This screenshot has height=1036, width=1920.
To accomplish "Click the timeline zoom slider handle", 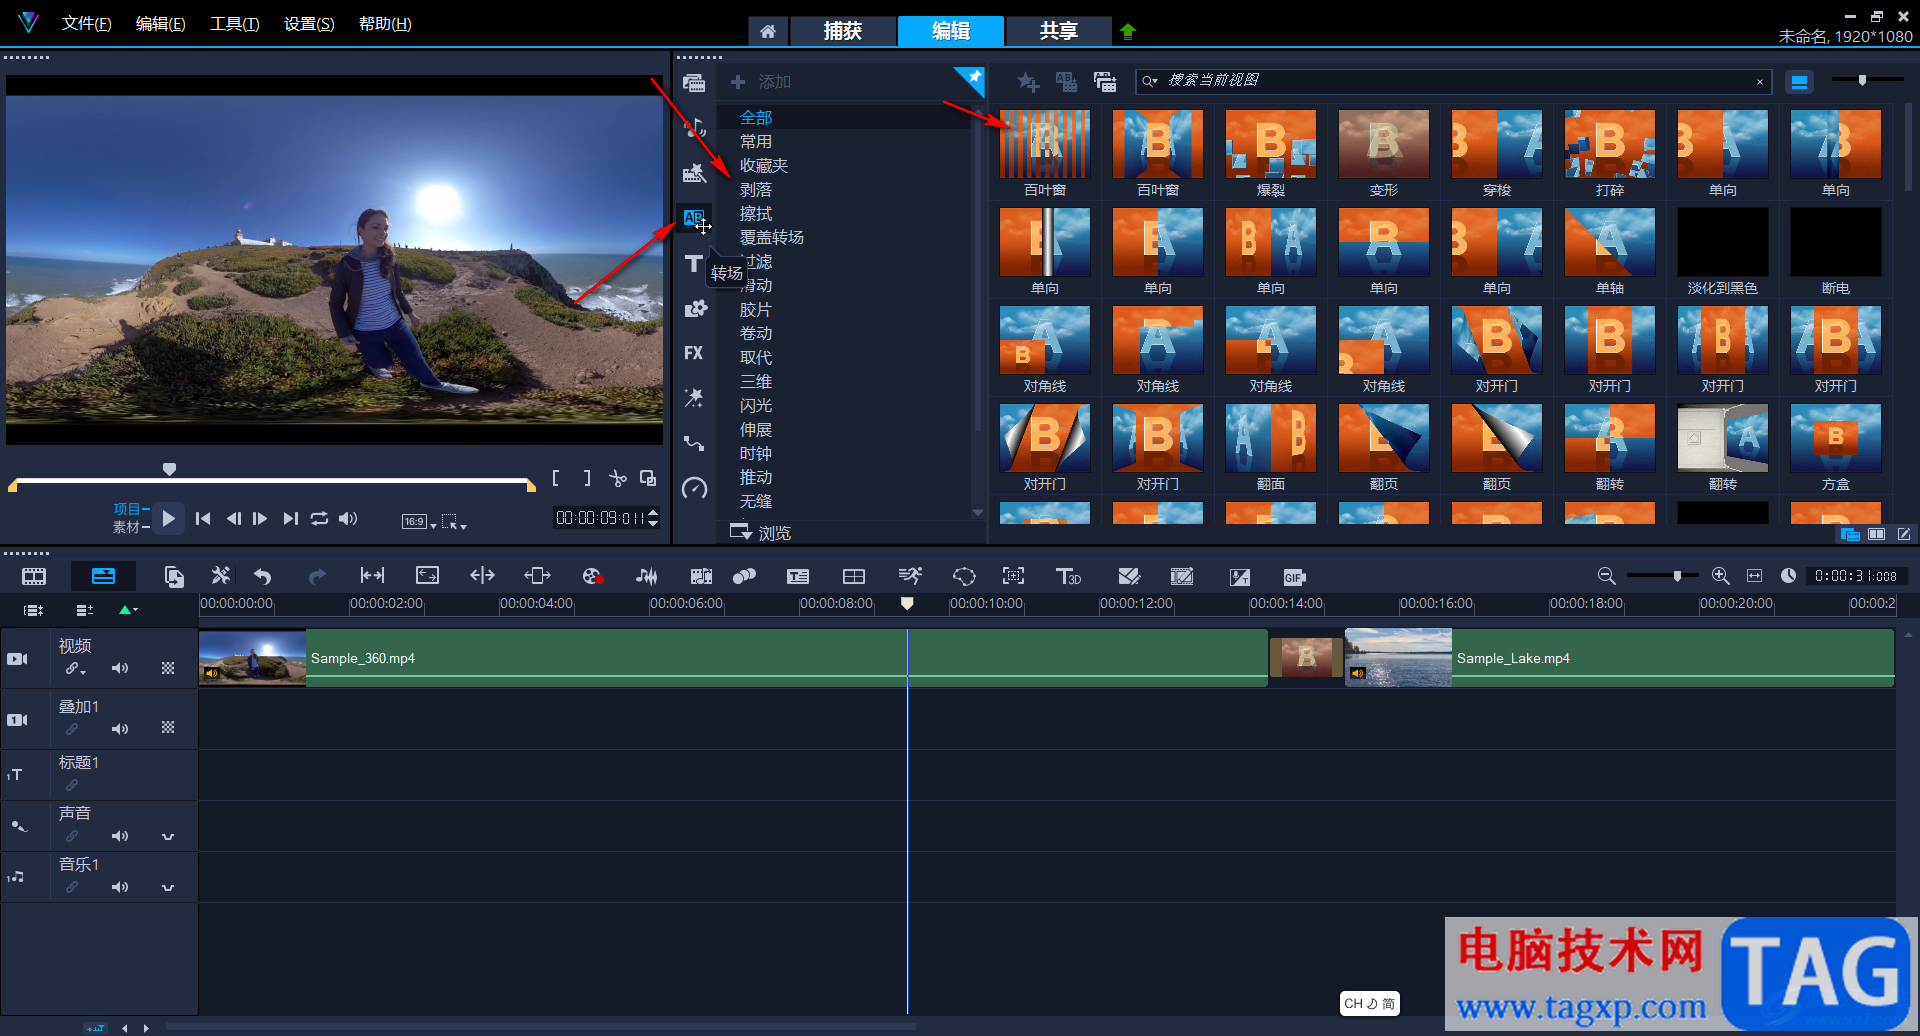I will [1677, 576].
